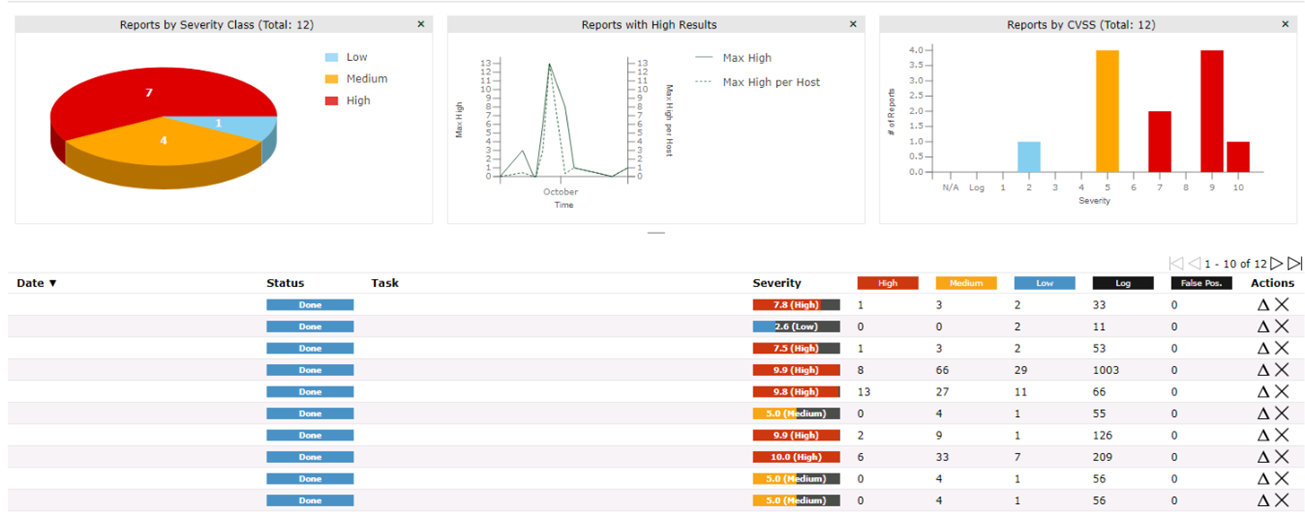Sort the table by Task column
The height and width of the screenshot is (512, 1305).
coord(385,283)
